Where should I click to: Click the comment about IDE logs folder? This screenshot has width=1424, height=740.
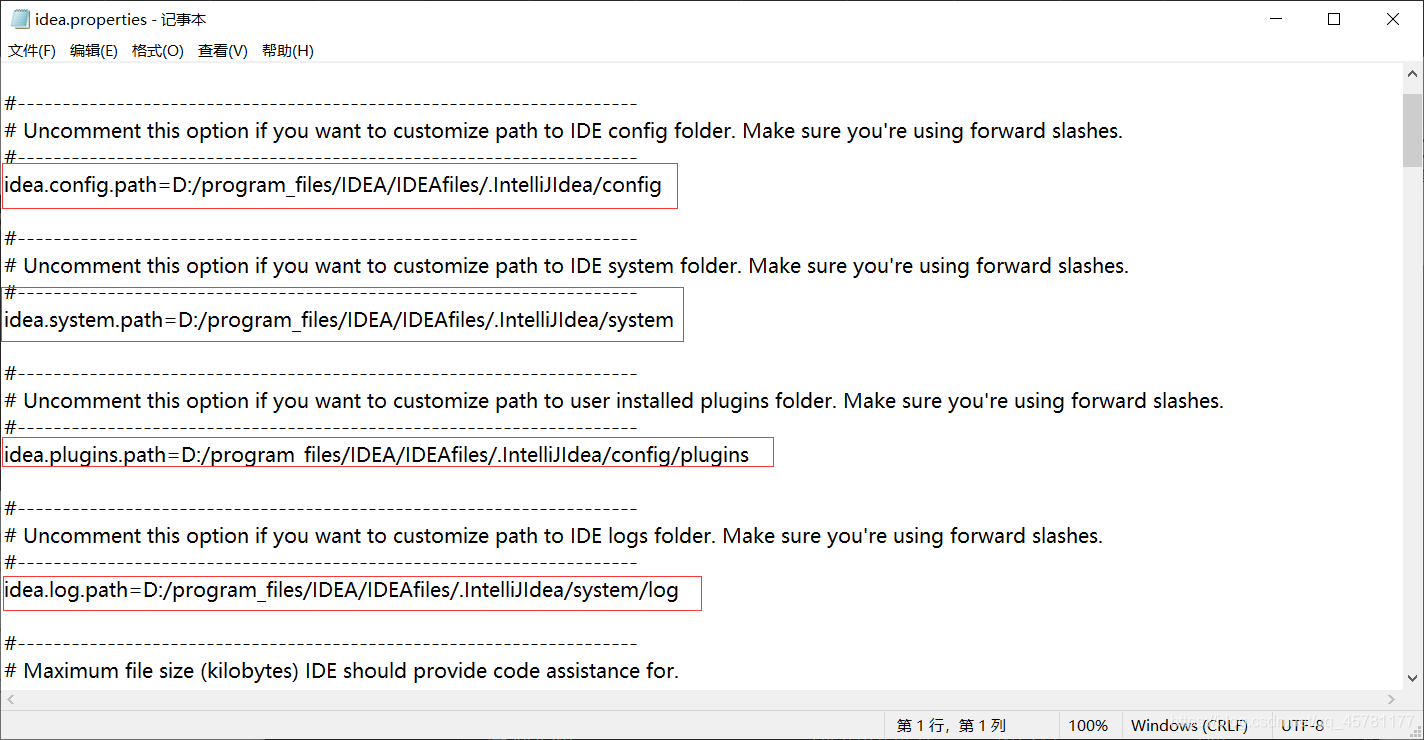click(x=554, y=536)
